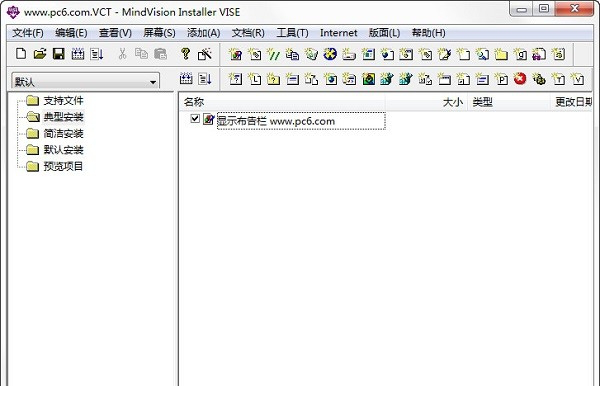Click the red circle X stop icon

[520, 78]
